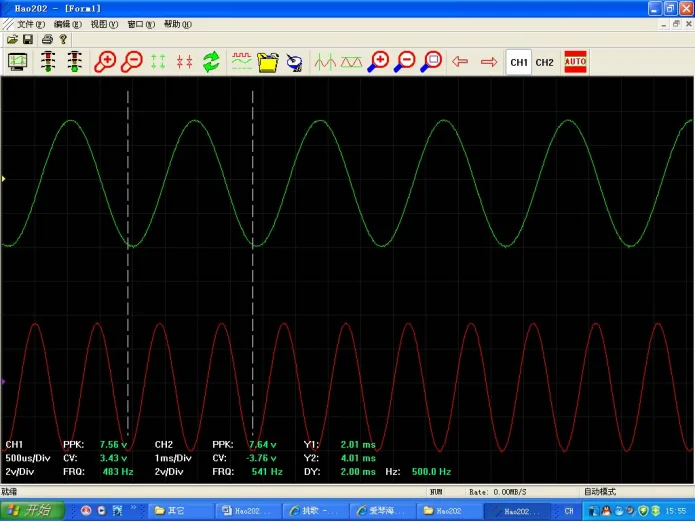Click the printer icon in small toolbar

click(x=47, y=39)
